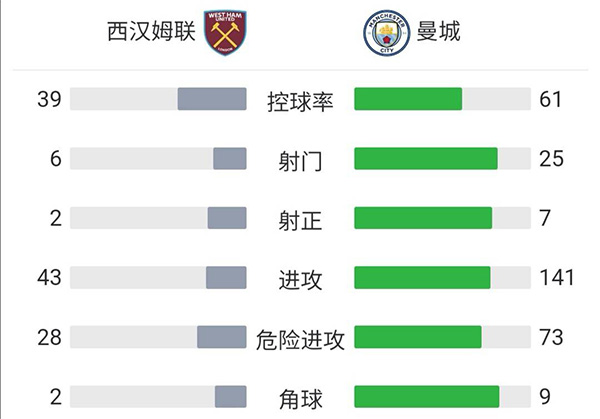Click the dangerous attack value 73
The height and width of the screenshot is (419, 600).
coord(551,338)
